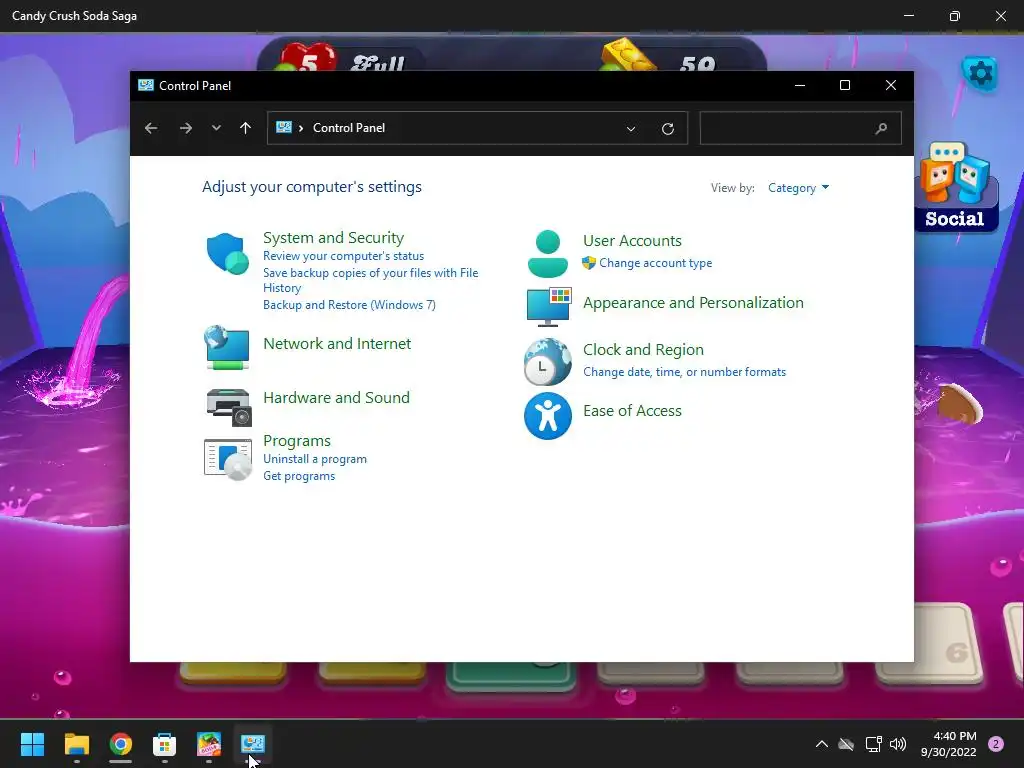1024x768 pixels.
Task: Open Clock and Region heading link
Action: click(643, 350)
